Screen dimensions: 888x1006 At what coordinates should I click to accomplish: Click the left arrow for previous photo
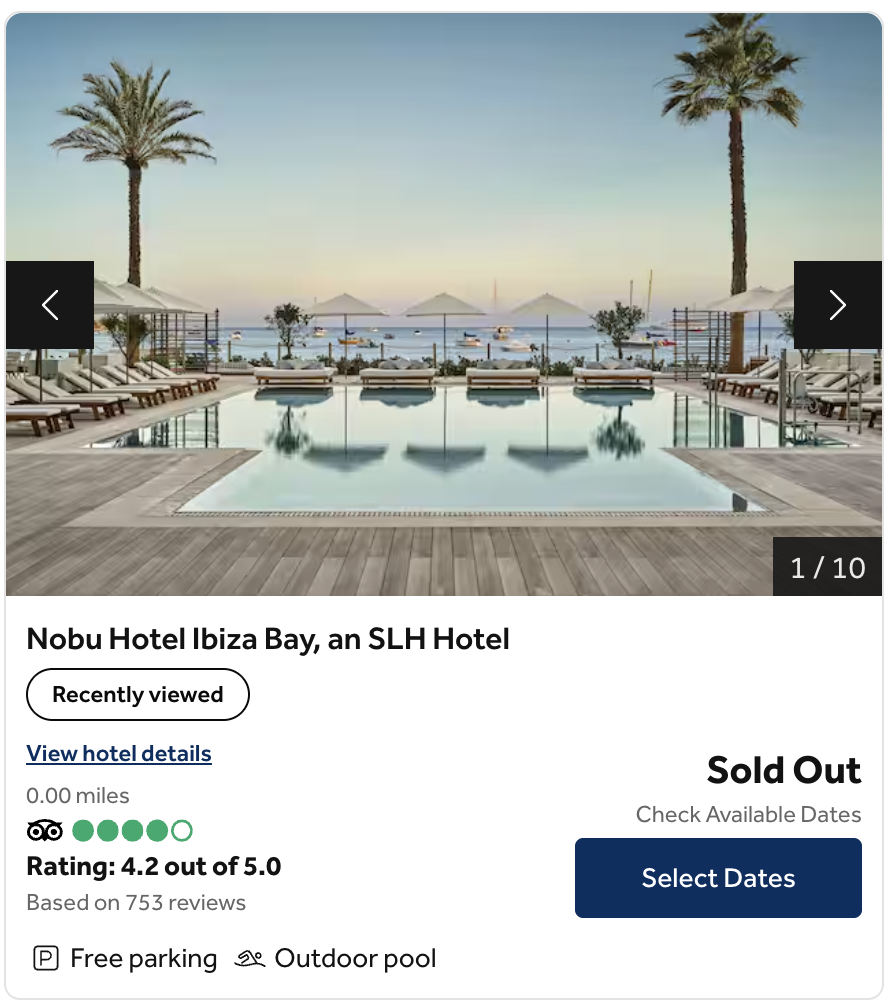click(50, 305)
